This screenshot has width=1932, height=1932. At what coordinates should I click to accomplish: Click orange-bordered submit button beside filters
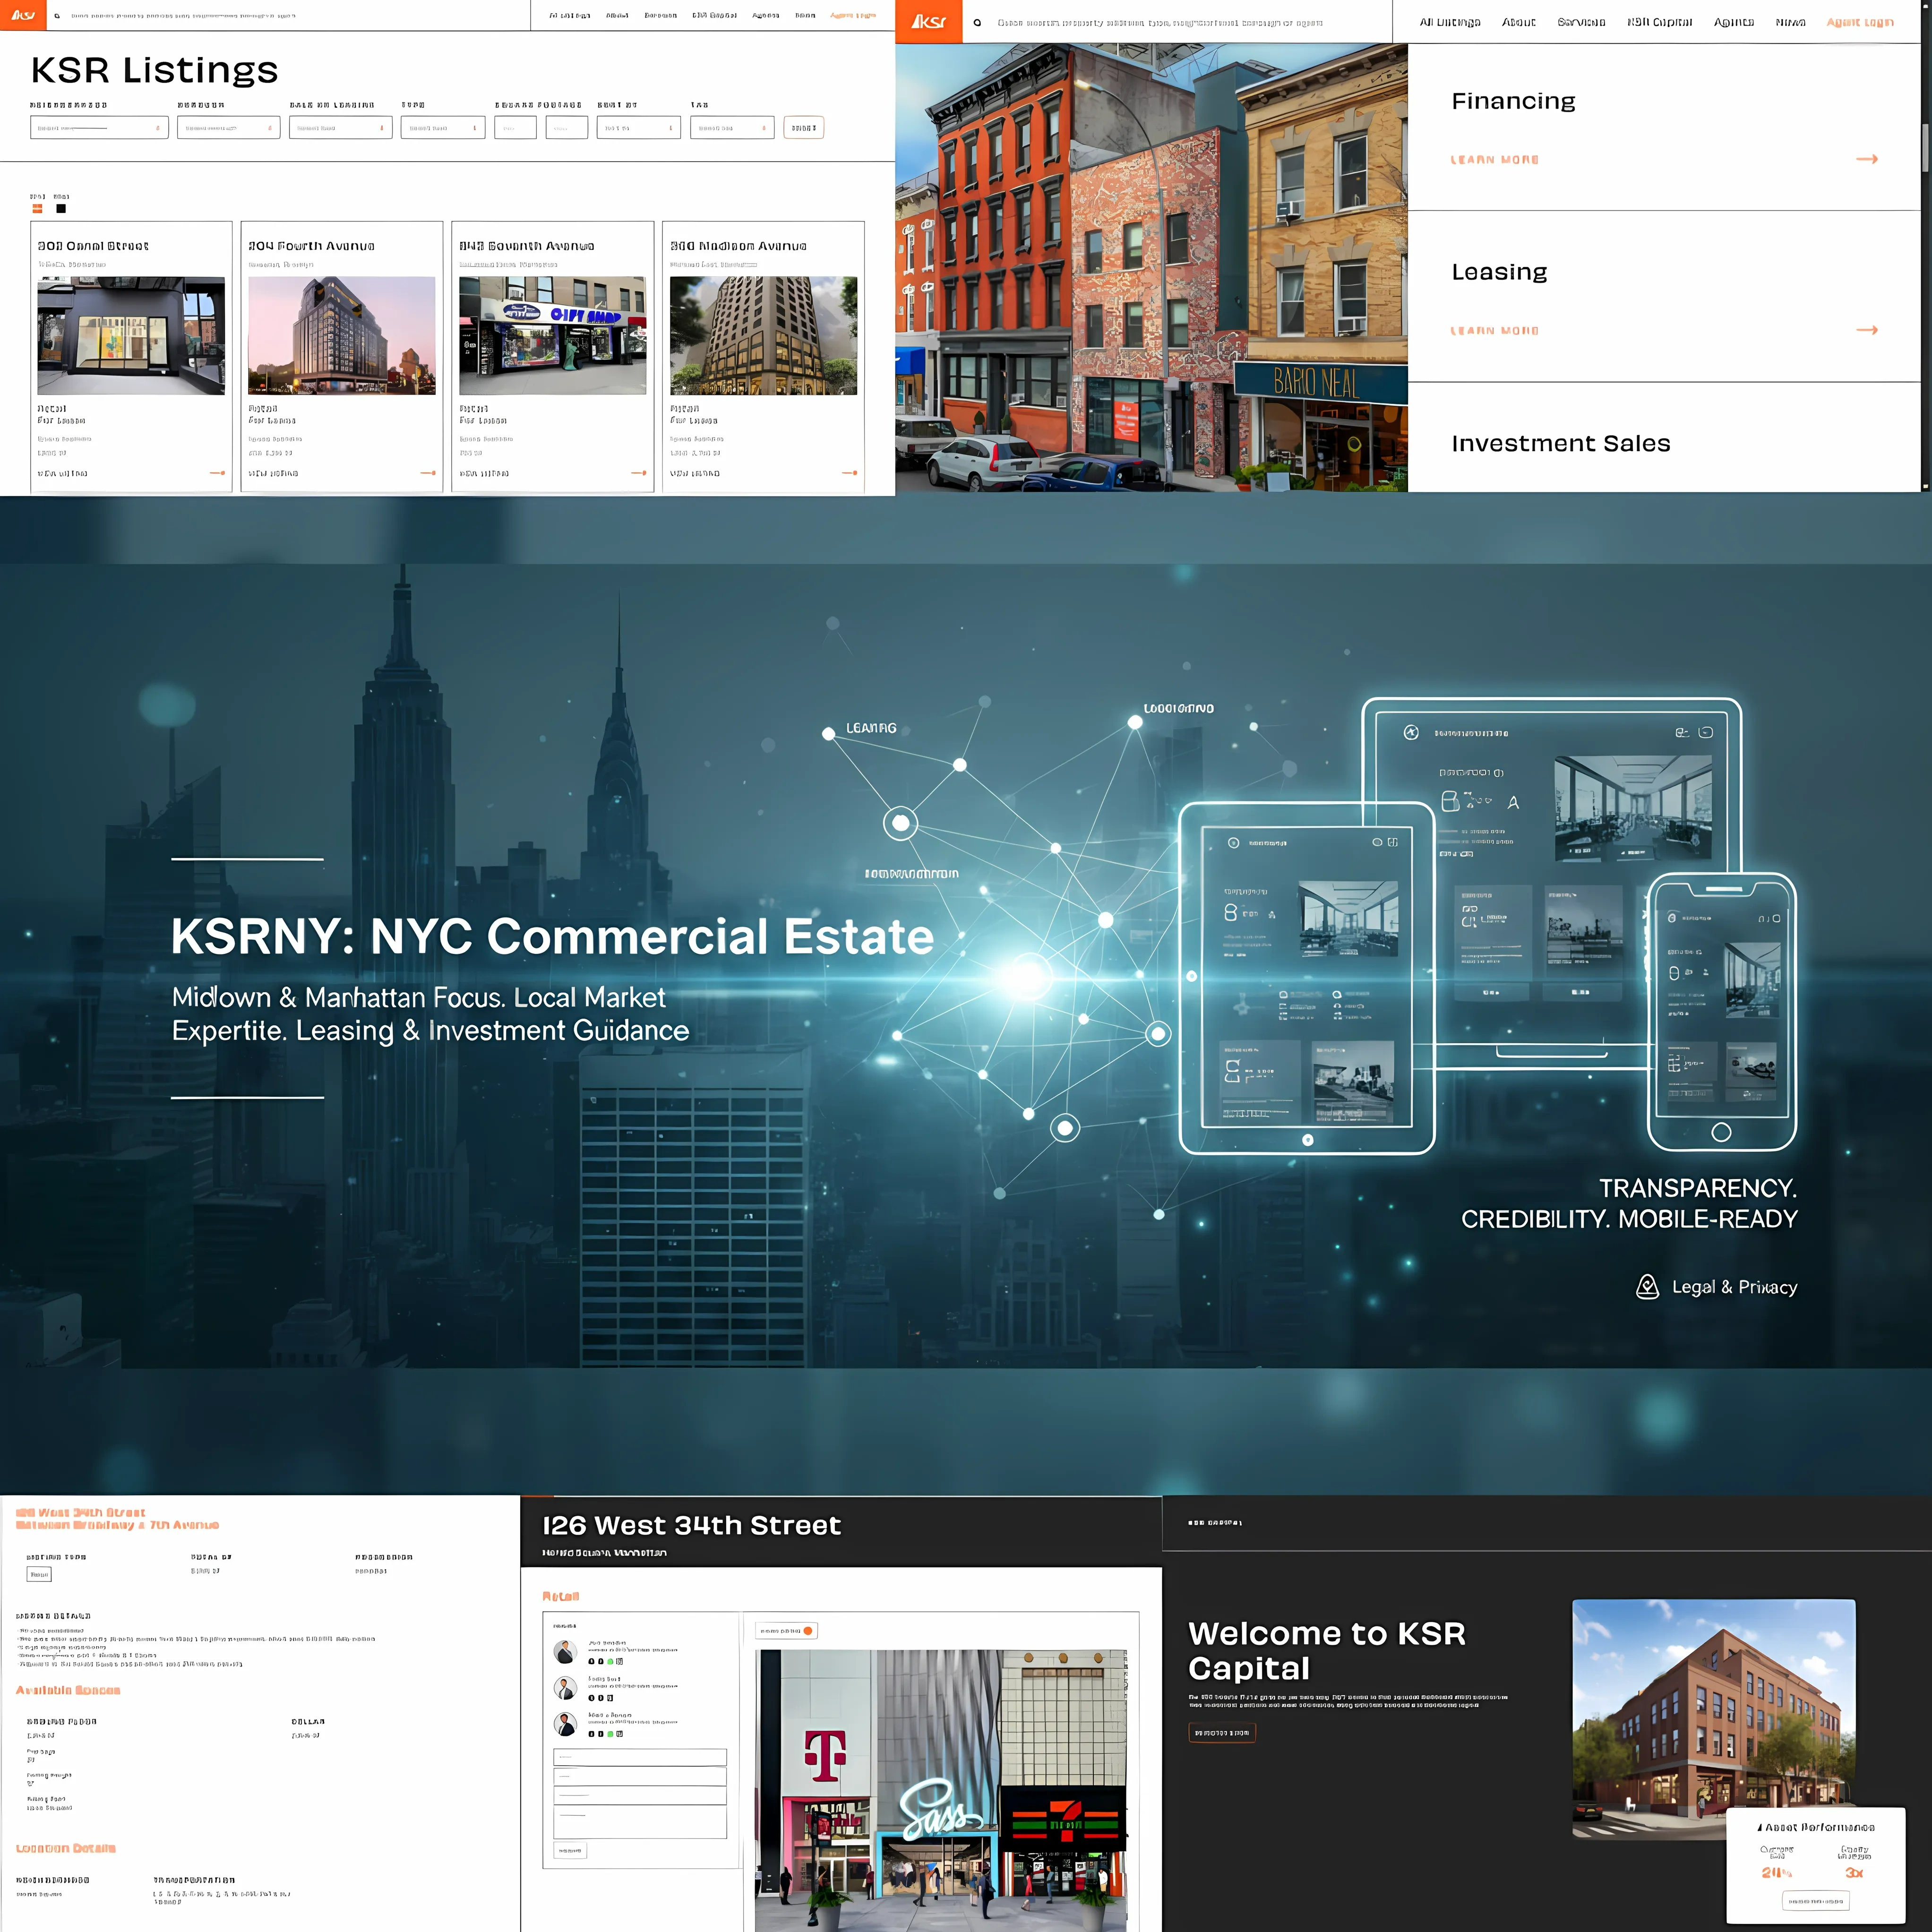pos(803,128)
